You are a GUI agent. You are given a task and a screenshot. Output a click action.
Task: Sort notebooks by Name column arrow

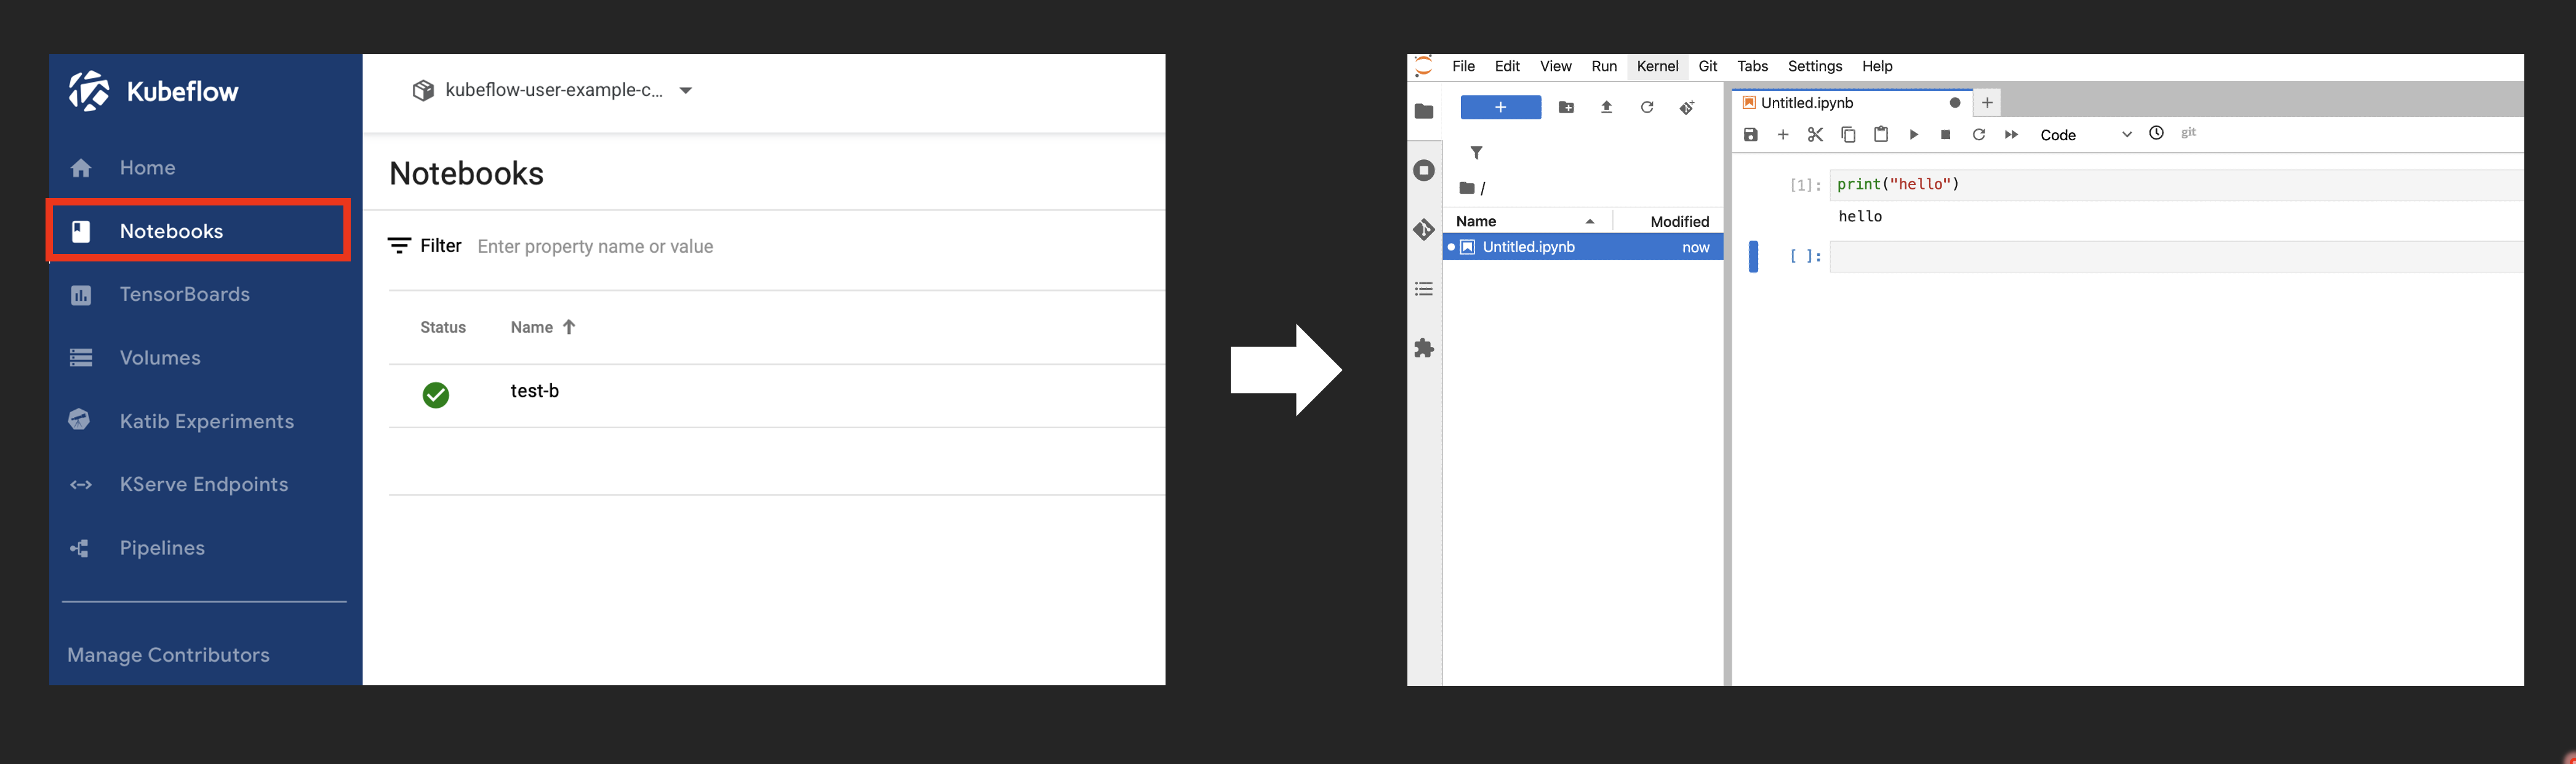coord(569,327)
